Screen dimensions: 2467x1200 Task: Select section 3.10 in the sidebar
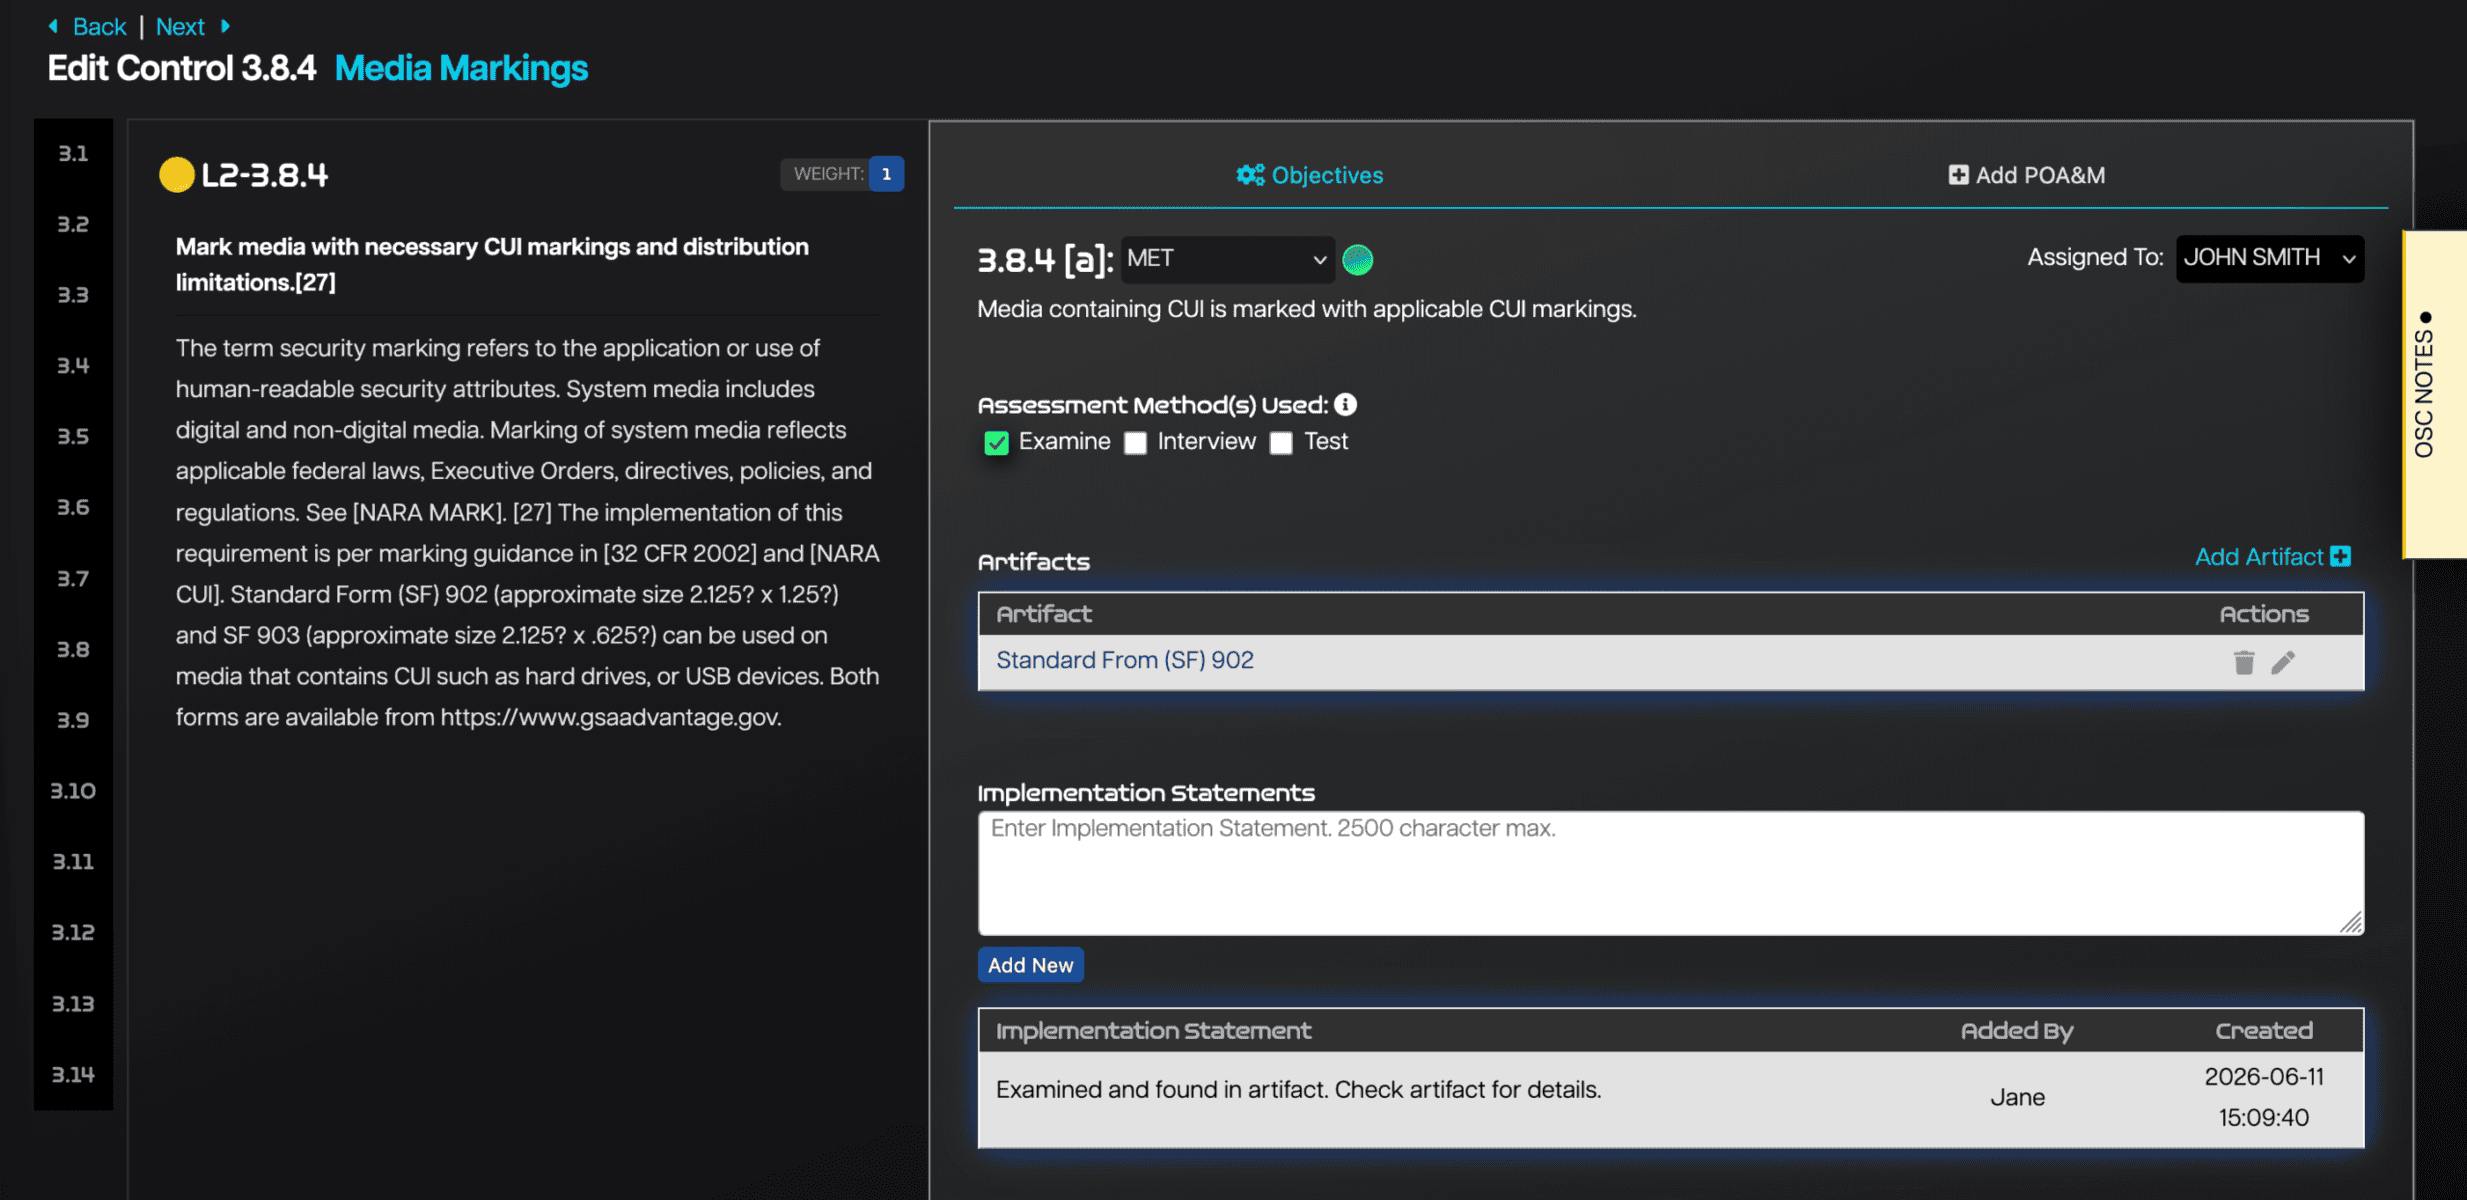[73, 791]
